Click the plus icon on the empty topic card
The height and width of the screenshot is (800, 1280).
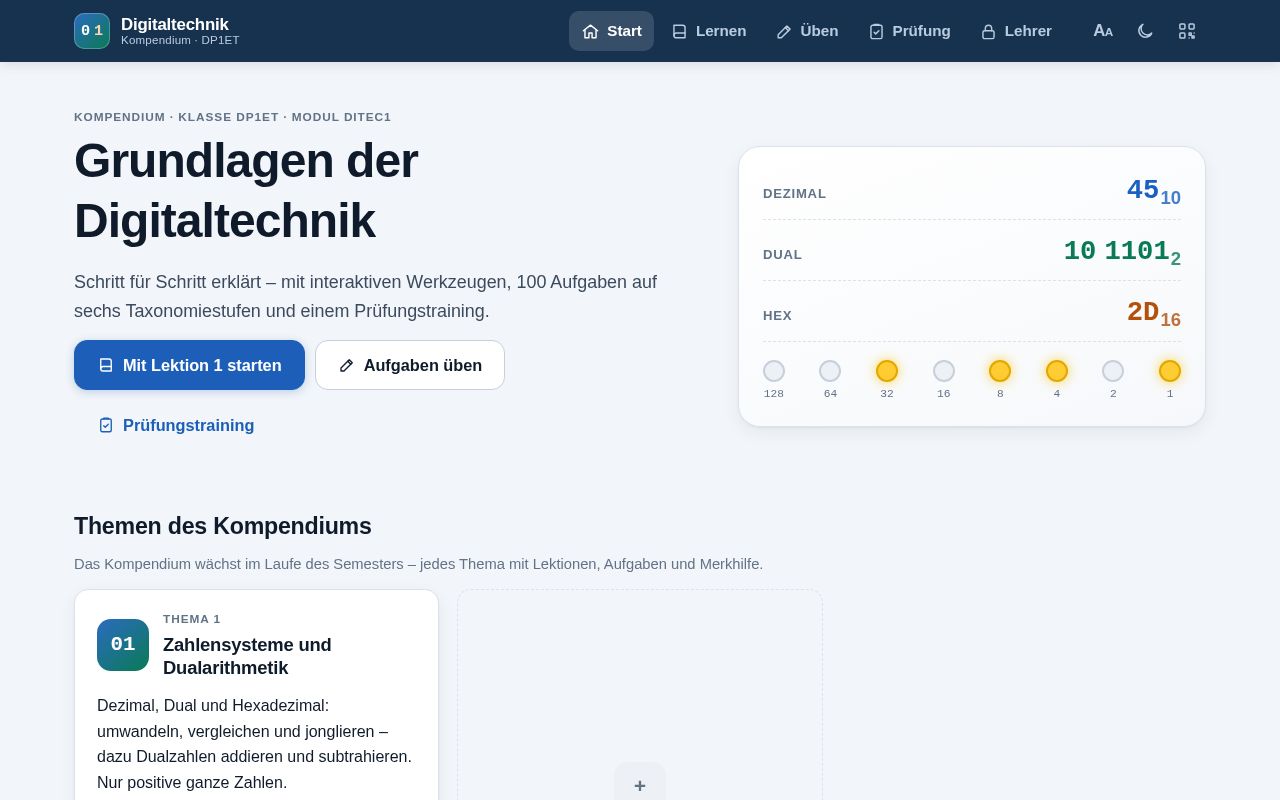pos(640,786)
